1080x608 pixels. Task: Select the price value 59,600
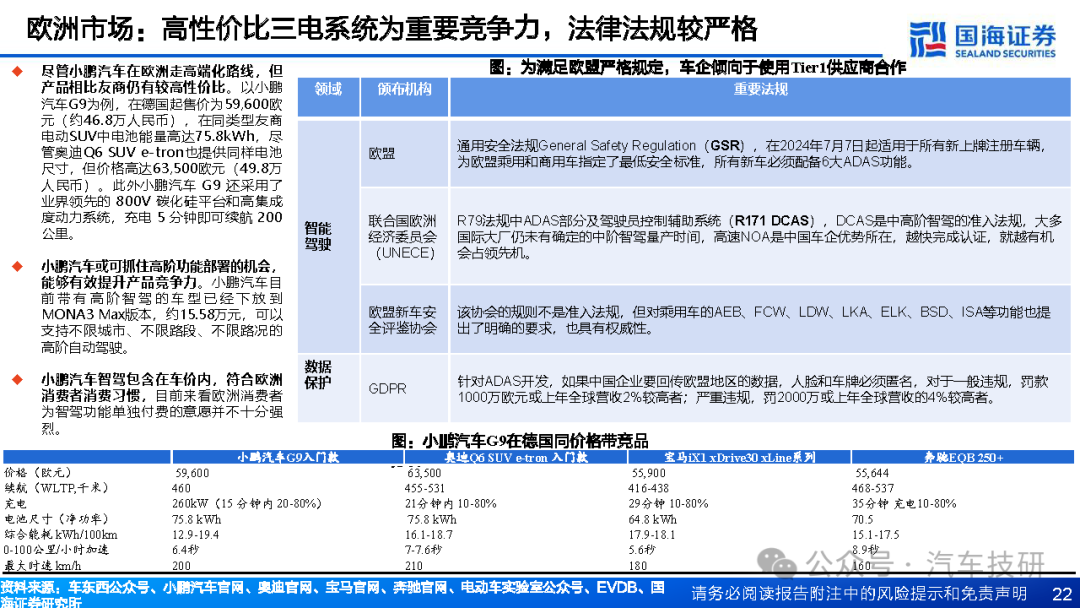pos(192,473)
